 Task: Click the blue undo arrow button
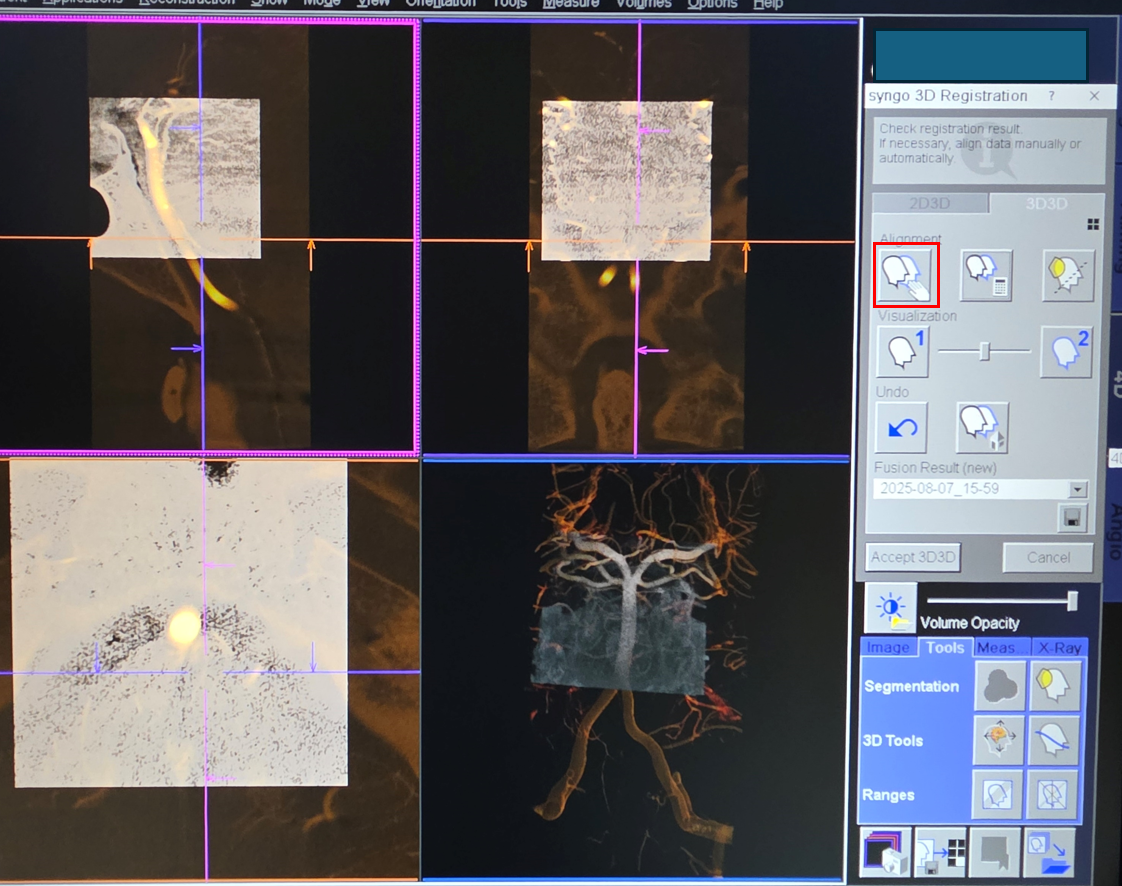[902, 428]
